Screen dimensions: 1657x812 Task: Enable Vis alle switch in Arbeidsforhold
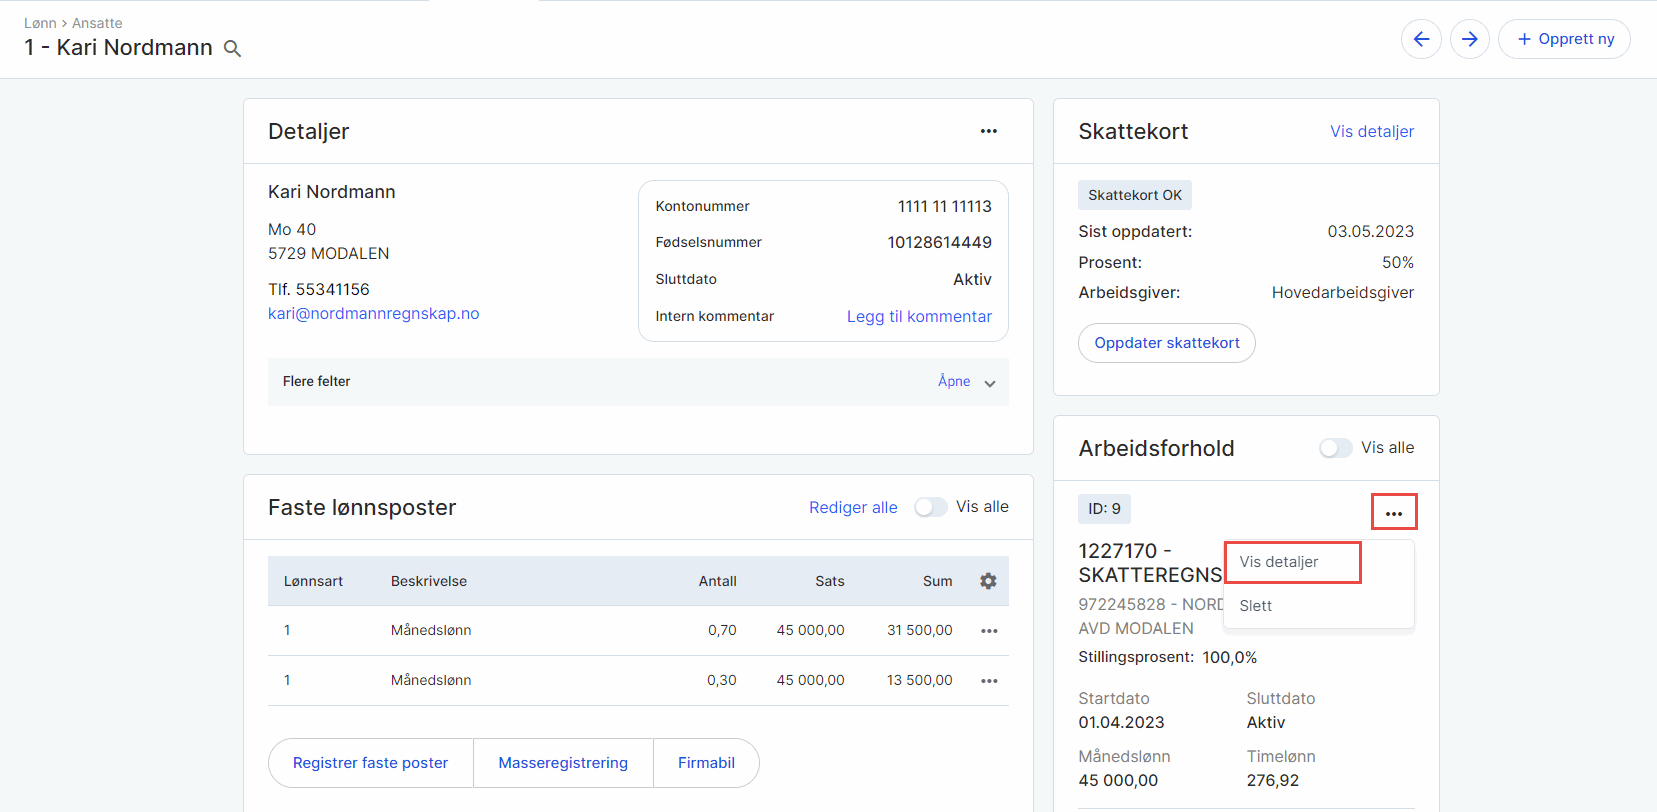tap(1335, 448)
